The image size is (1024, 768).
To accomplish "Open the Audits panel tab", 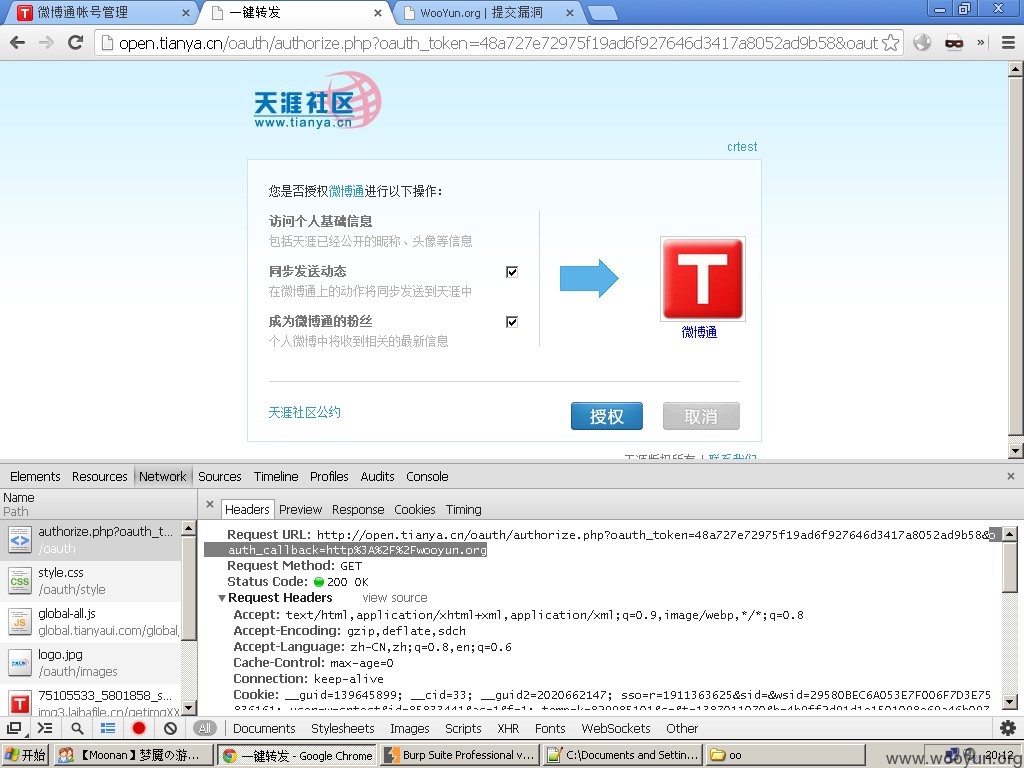I will [377, 476].
